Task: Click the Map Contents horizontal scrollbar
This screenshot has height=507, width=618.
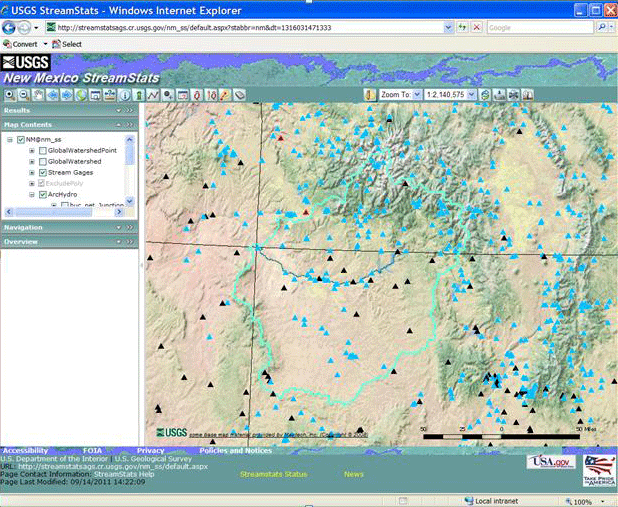Action: point(63,212)
